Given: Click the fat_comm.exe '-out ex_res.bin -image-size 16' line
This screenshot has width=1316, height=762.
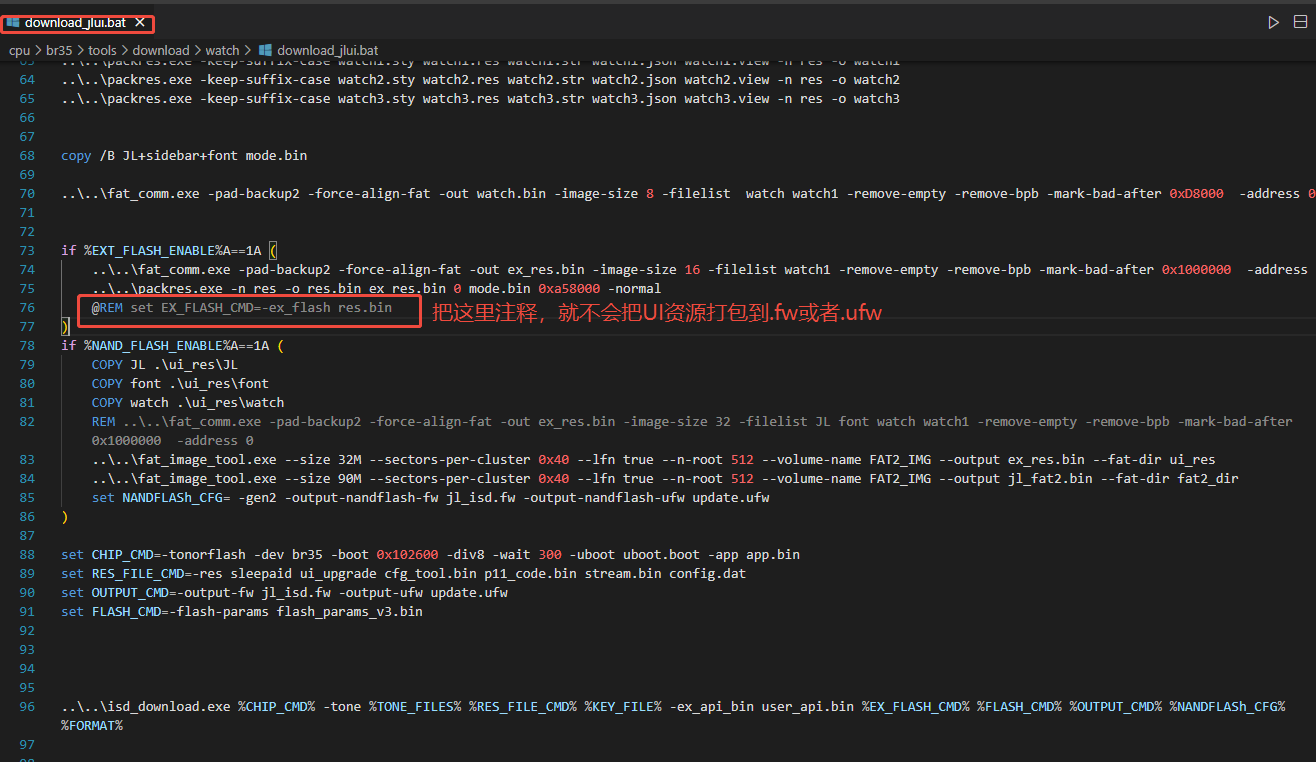Looking at the screenshot, I should tap(700, 270).
